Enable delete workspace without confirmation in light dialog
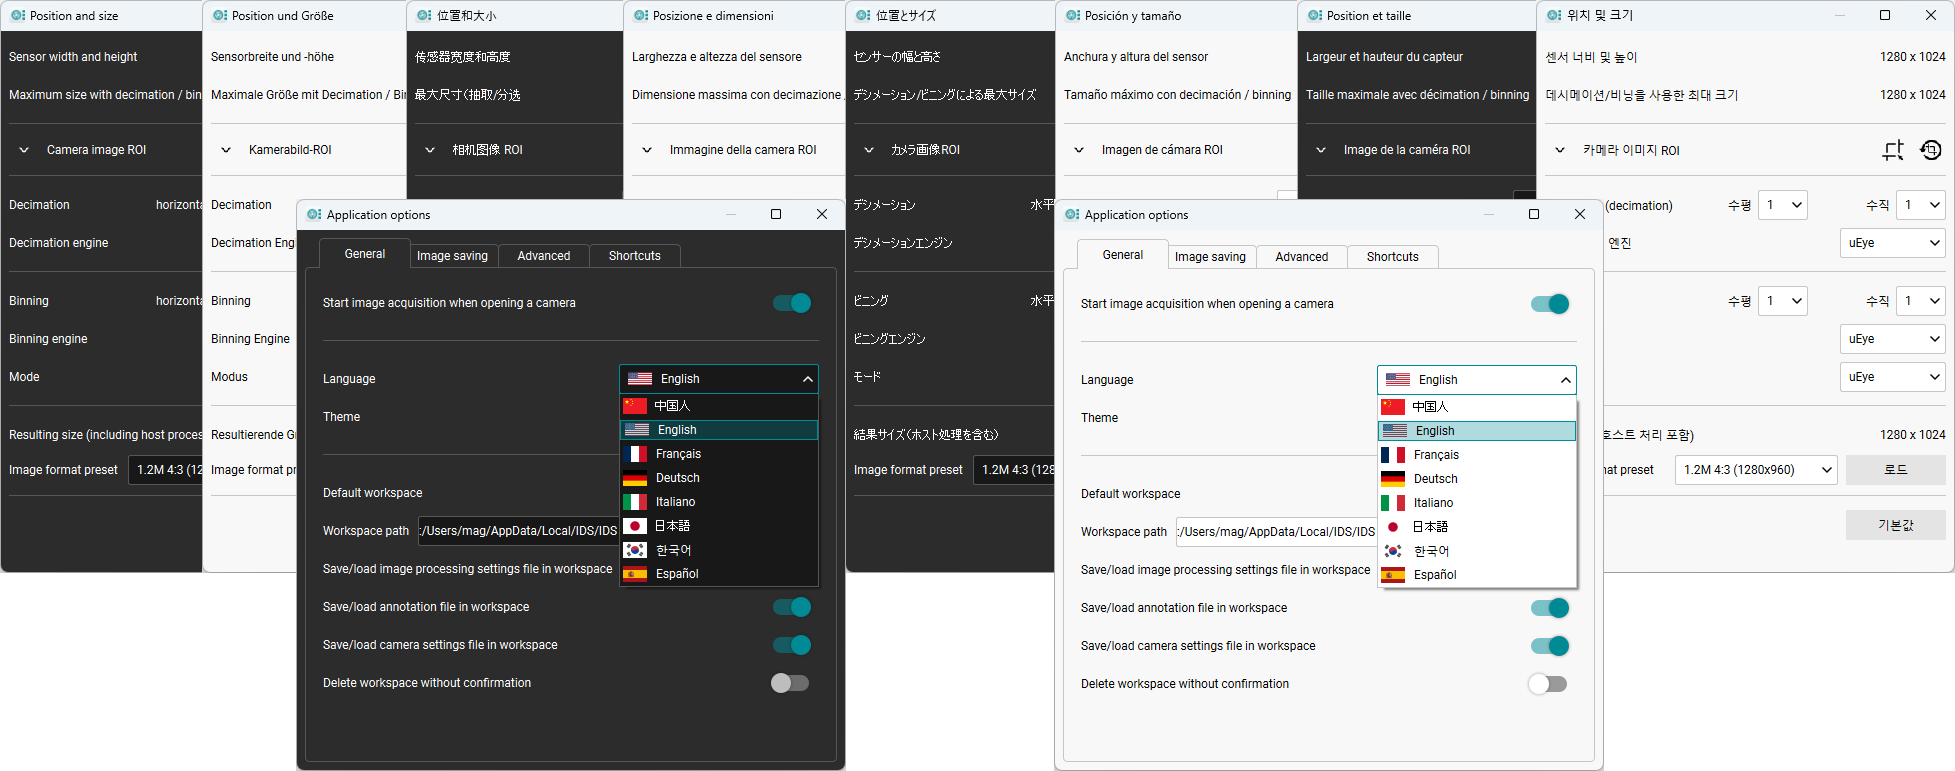 pyautogui.click(x=1548, y=684)
